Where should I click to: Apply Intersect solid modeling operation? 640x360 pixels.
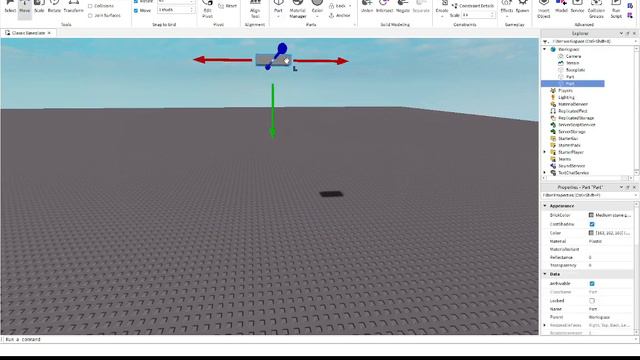tap(384, 7)
